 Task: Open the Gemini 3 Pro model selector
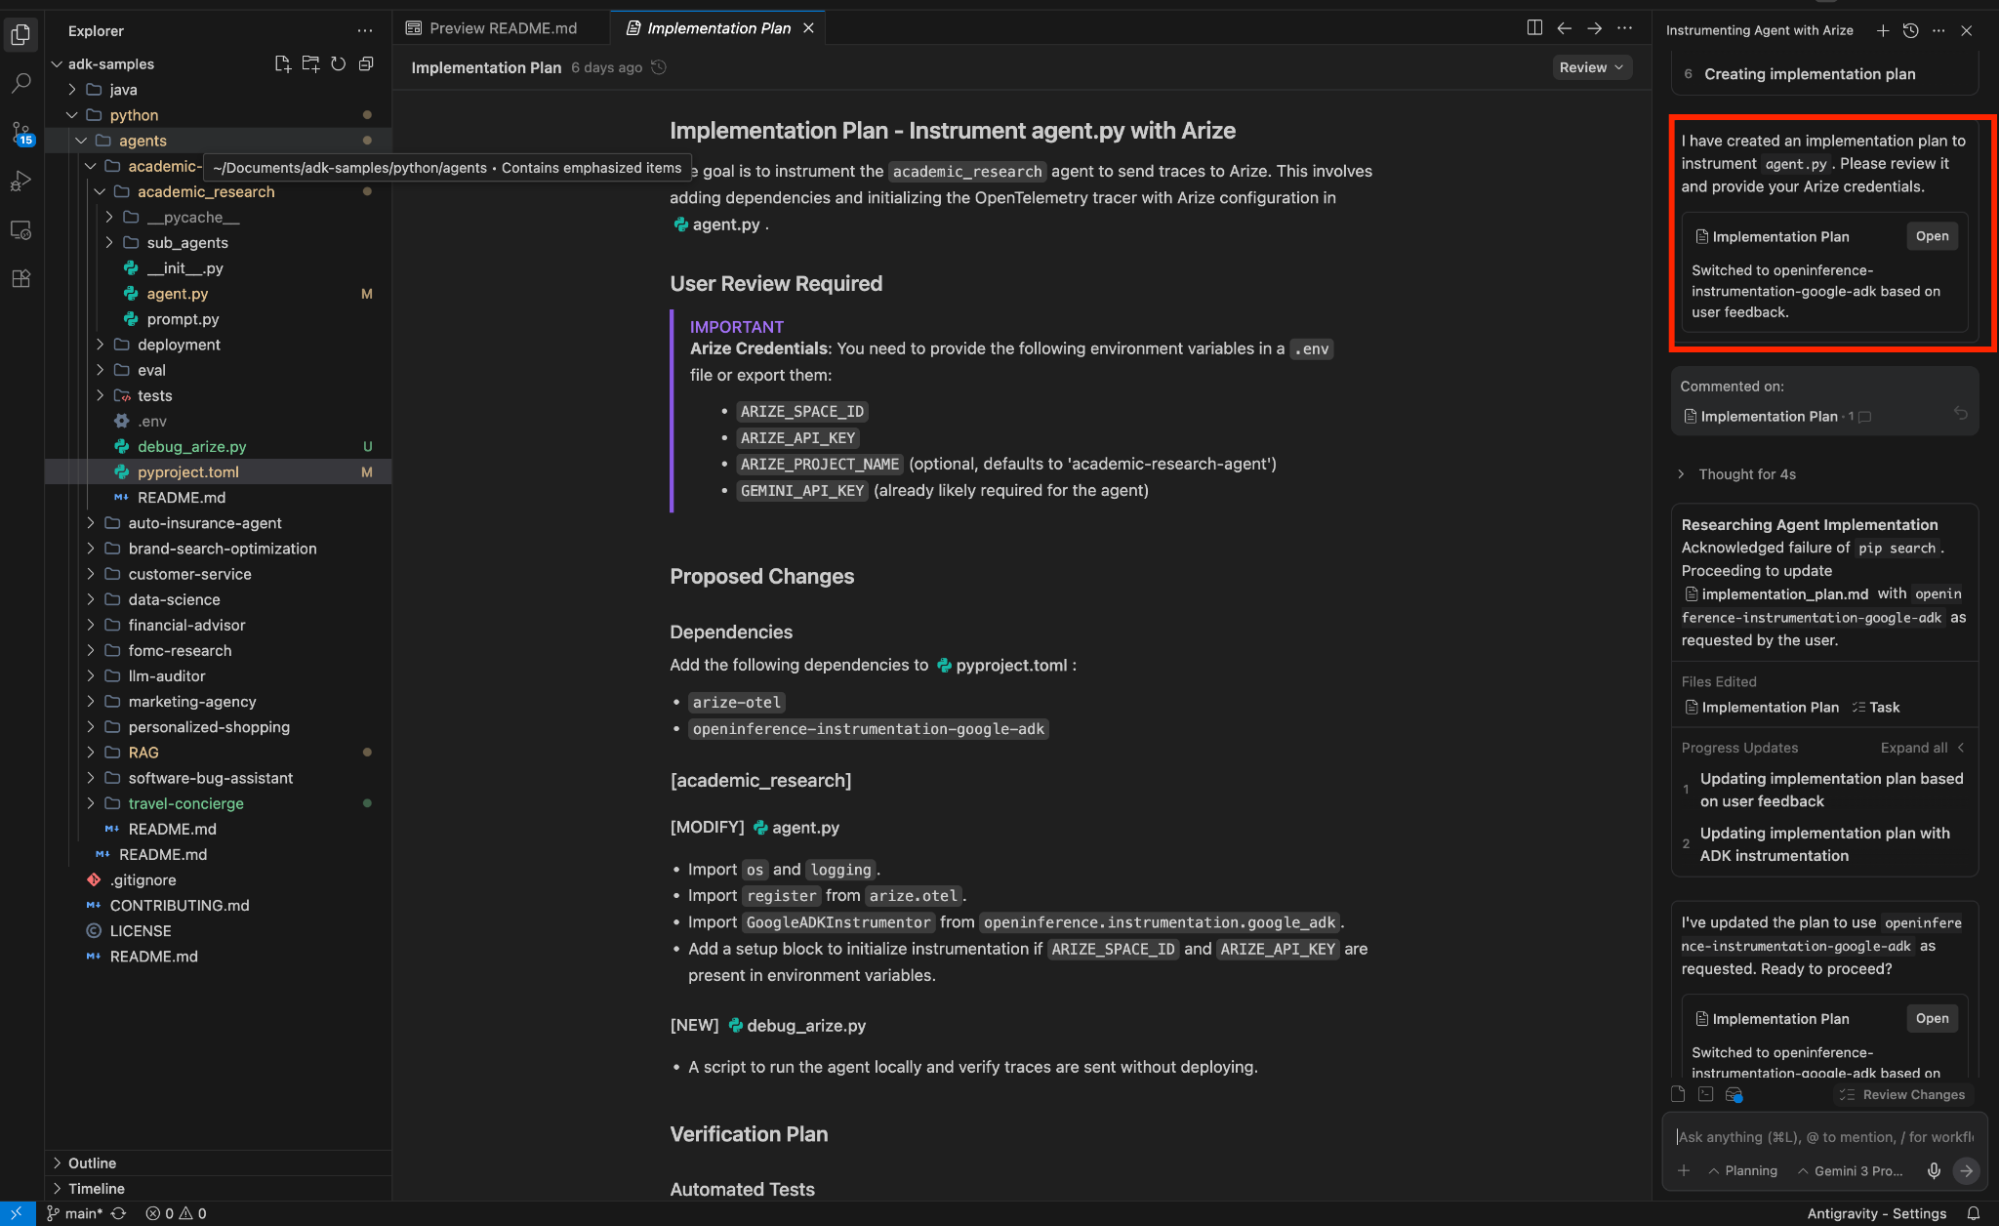point(1851,1170)
